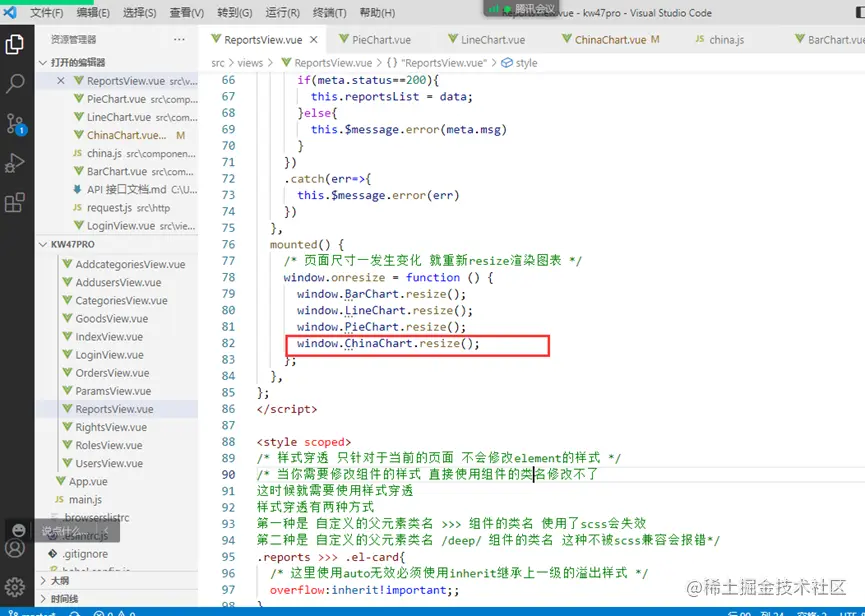
Task: Open the 选择(S) menu
Action: point(139,13)
